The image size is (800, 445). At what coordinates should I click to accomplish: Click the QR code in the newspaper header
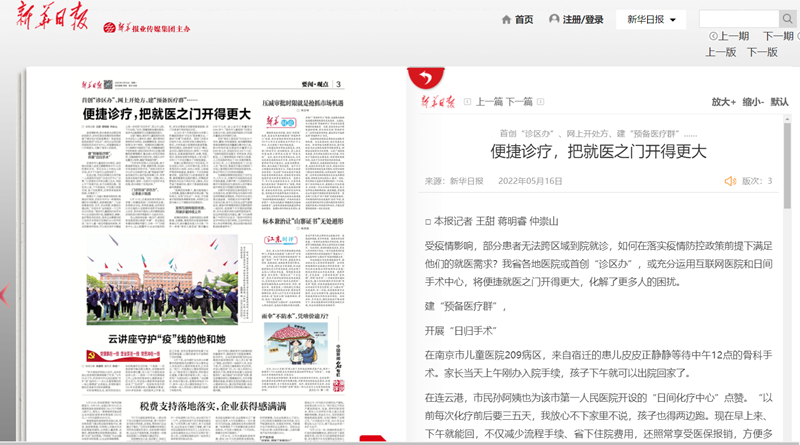coord(109,84)
